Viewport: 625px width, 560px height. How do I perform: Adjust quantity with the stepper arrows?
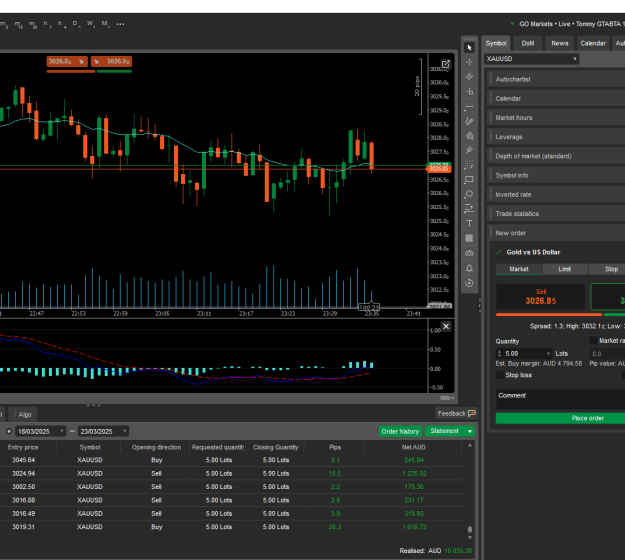point(499,354)
